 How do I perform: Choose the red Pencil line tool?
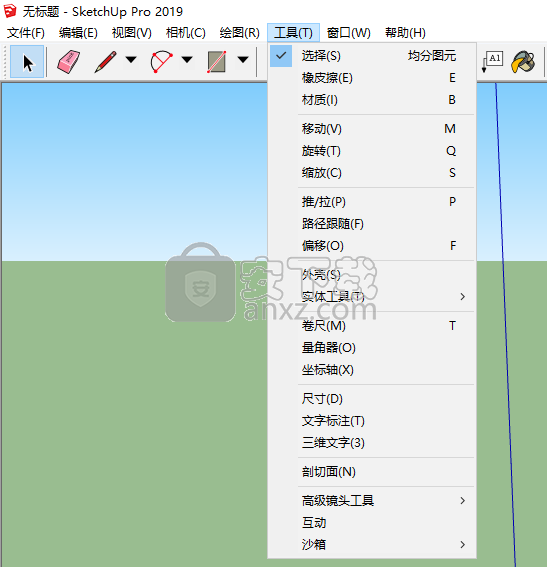(105, 61)
